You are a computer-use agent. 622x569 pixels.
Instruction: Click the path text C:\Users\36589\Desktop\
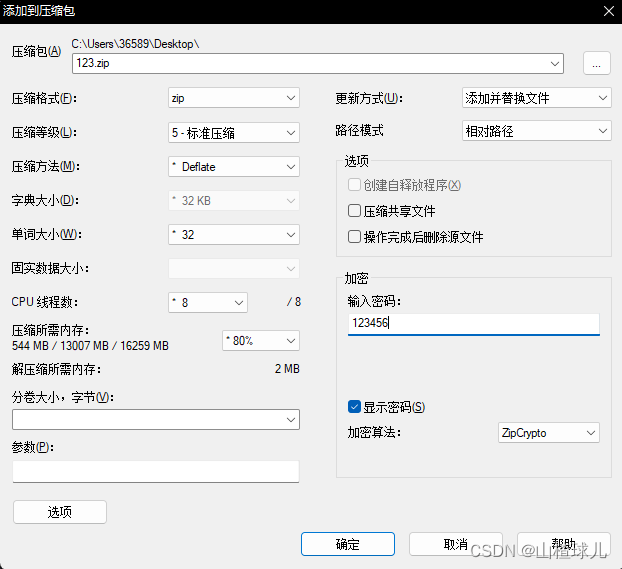(135, 44)
